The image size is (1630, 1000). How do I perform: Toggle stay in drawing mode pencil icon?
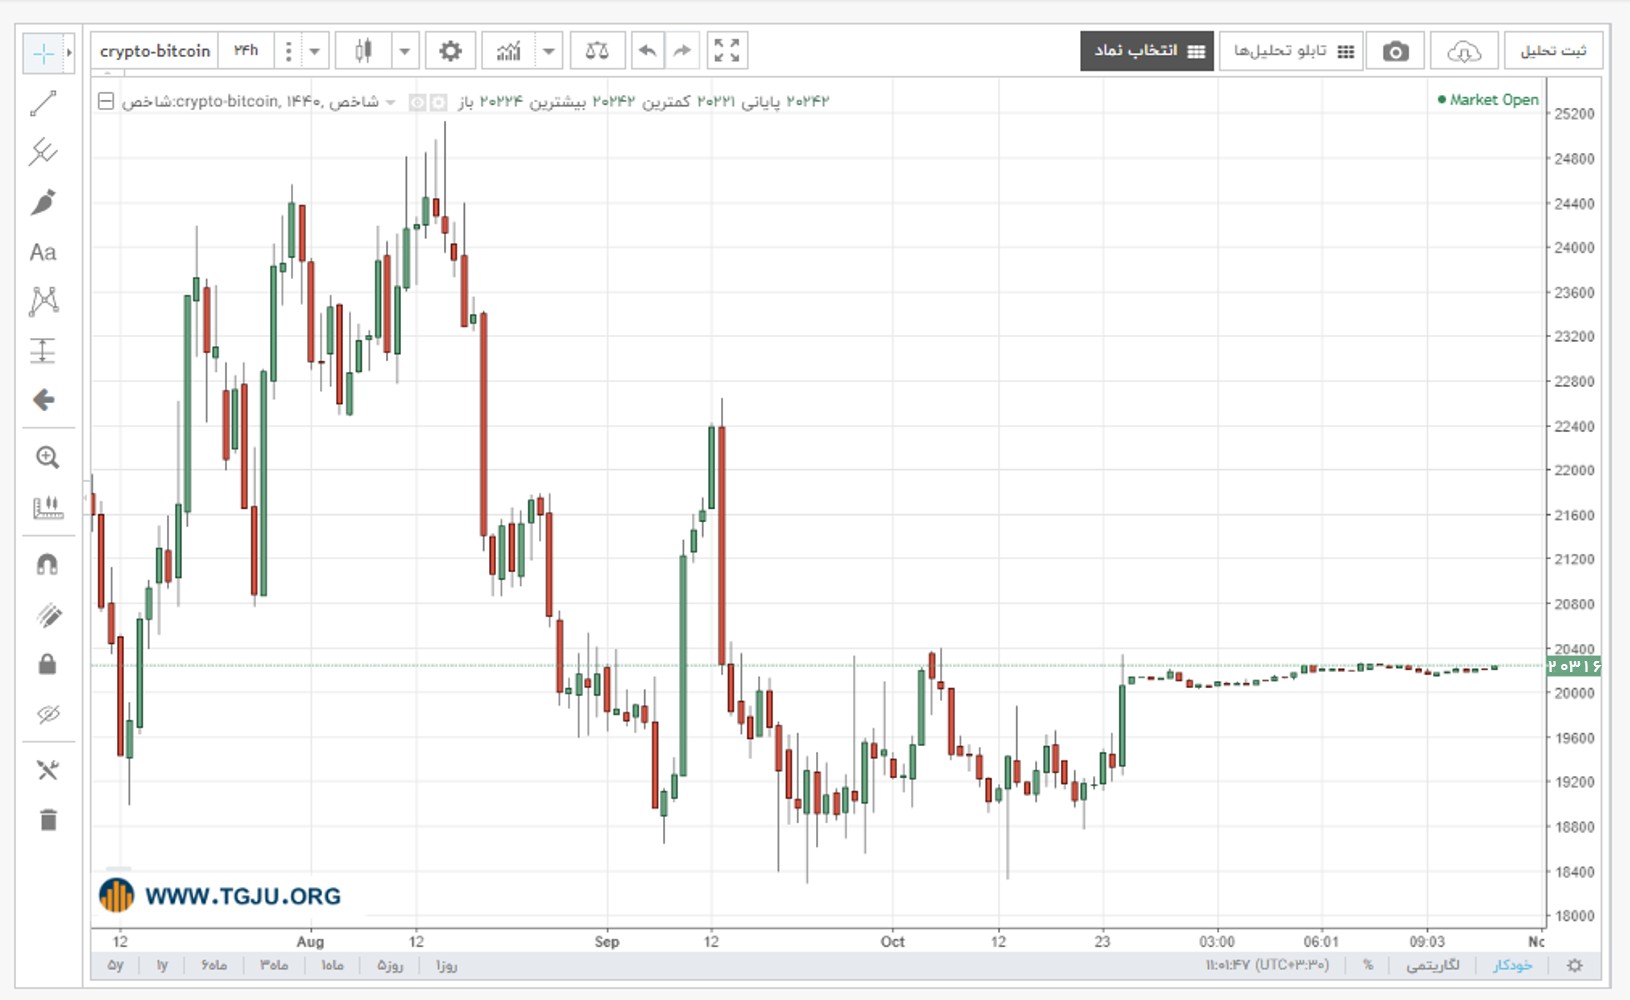[47, 615]
